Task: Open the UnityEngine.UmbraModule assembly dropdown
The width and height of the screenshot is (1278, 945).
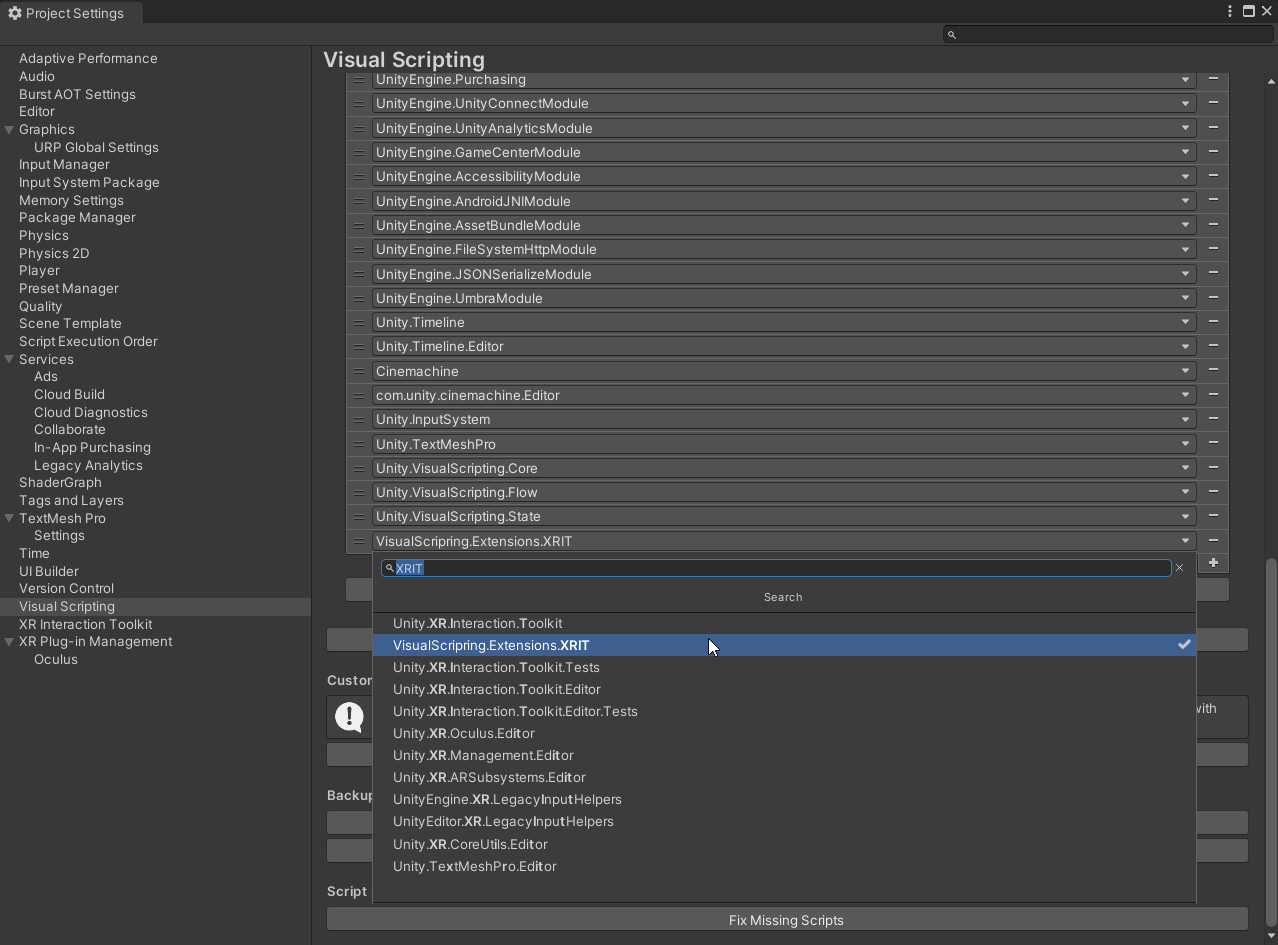Action: 783,298
